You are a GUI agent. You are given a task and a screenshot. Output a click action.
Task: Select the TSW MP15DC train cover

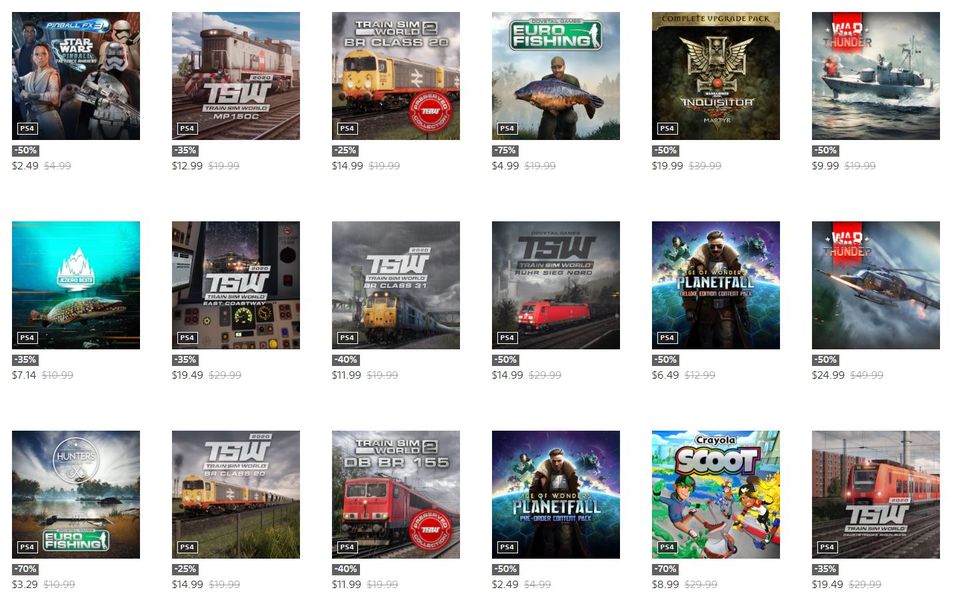[236, 76]
